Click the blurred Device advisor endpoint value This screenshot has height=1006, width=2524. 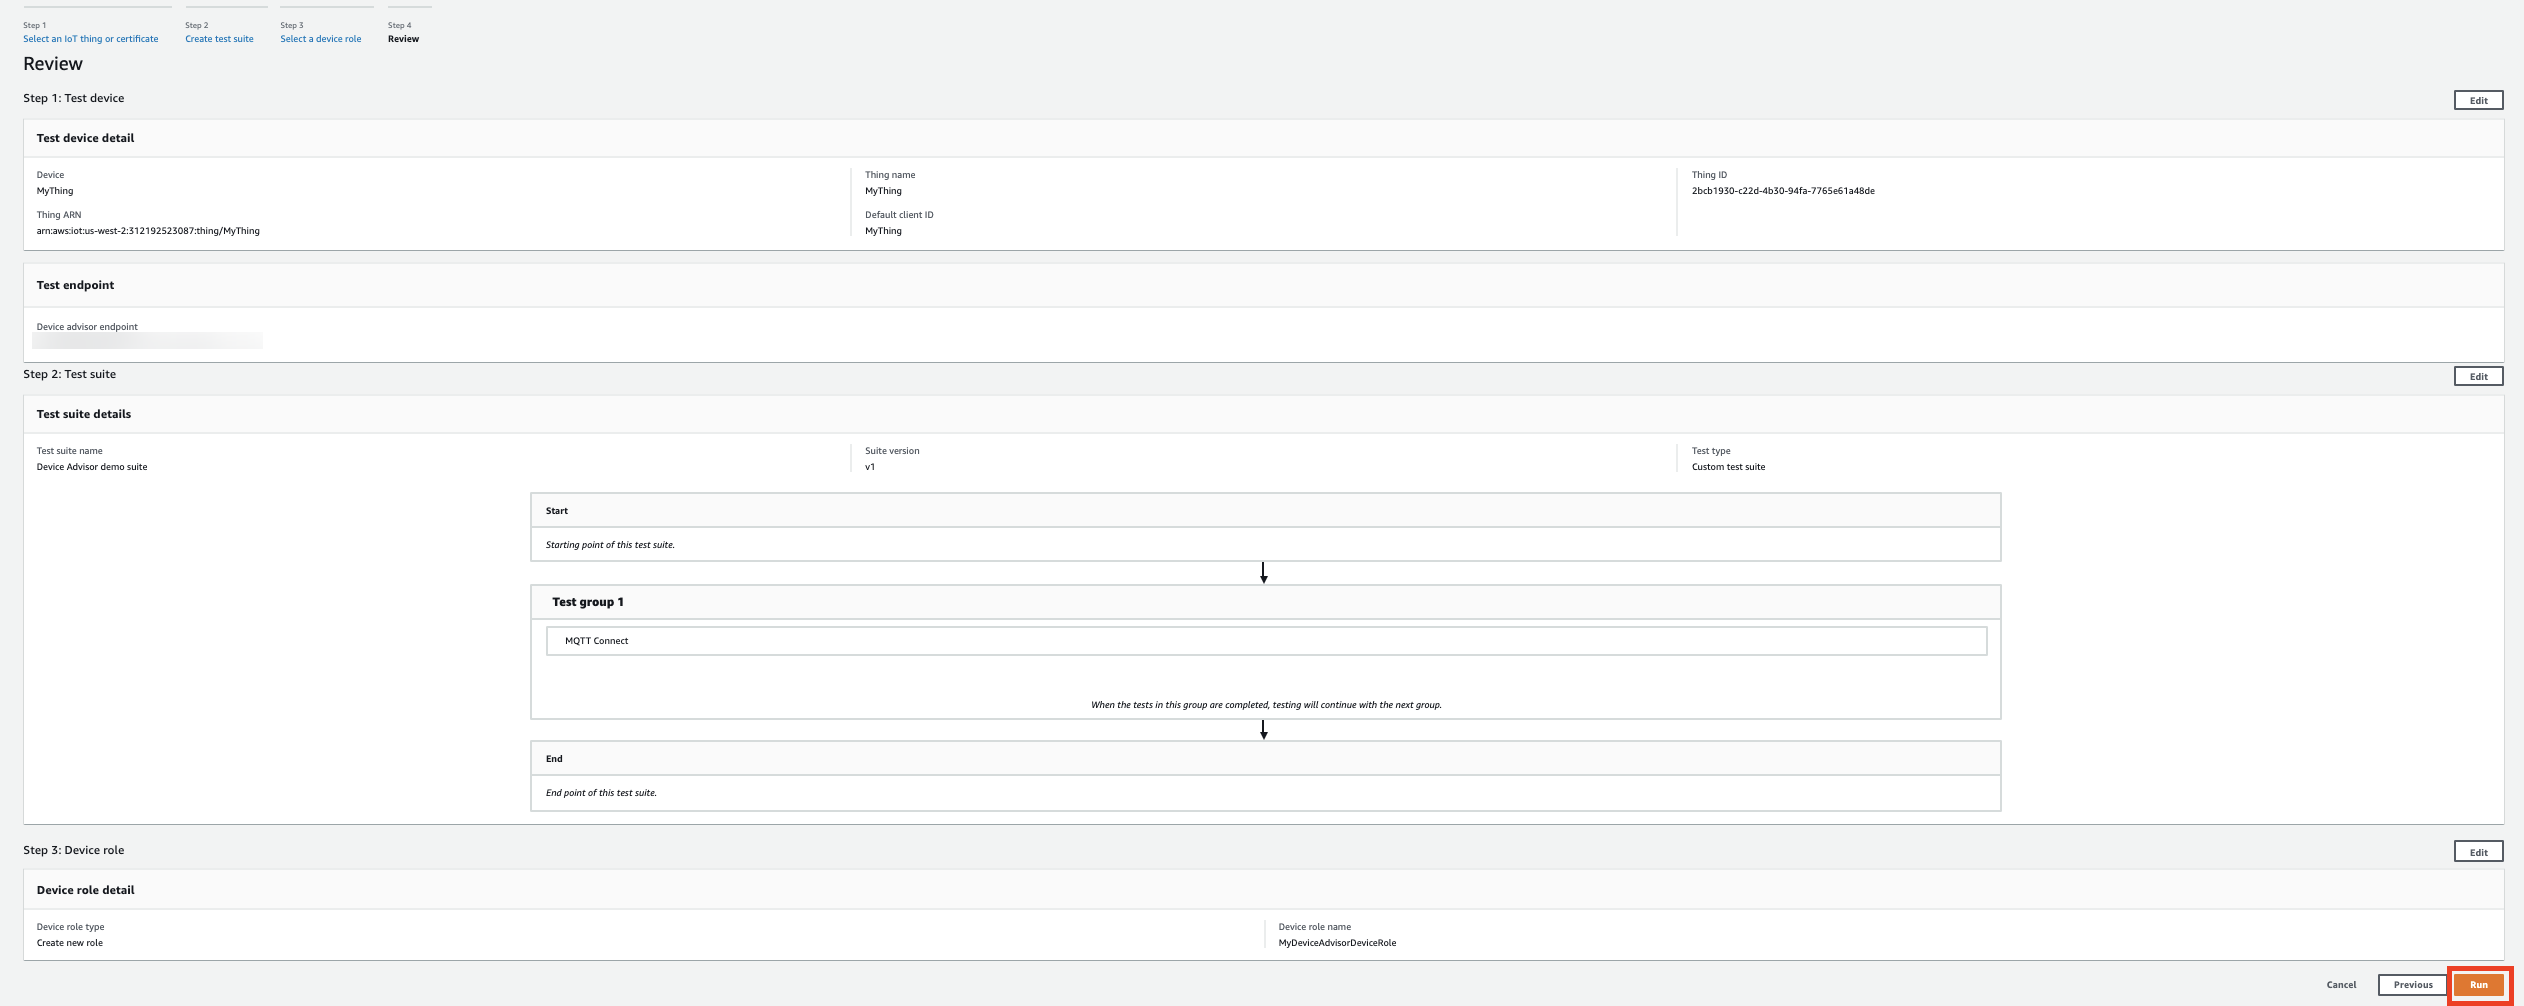pyautogui.click(x=147, y=341)
